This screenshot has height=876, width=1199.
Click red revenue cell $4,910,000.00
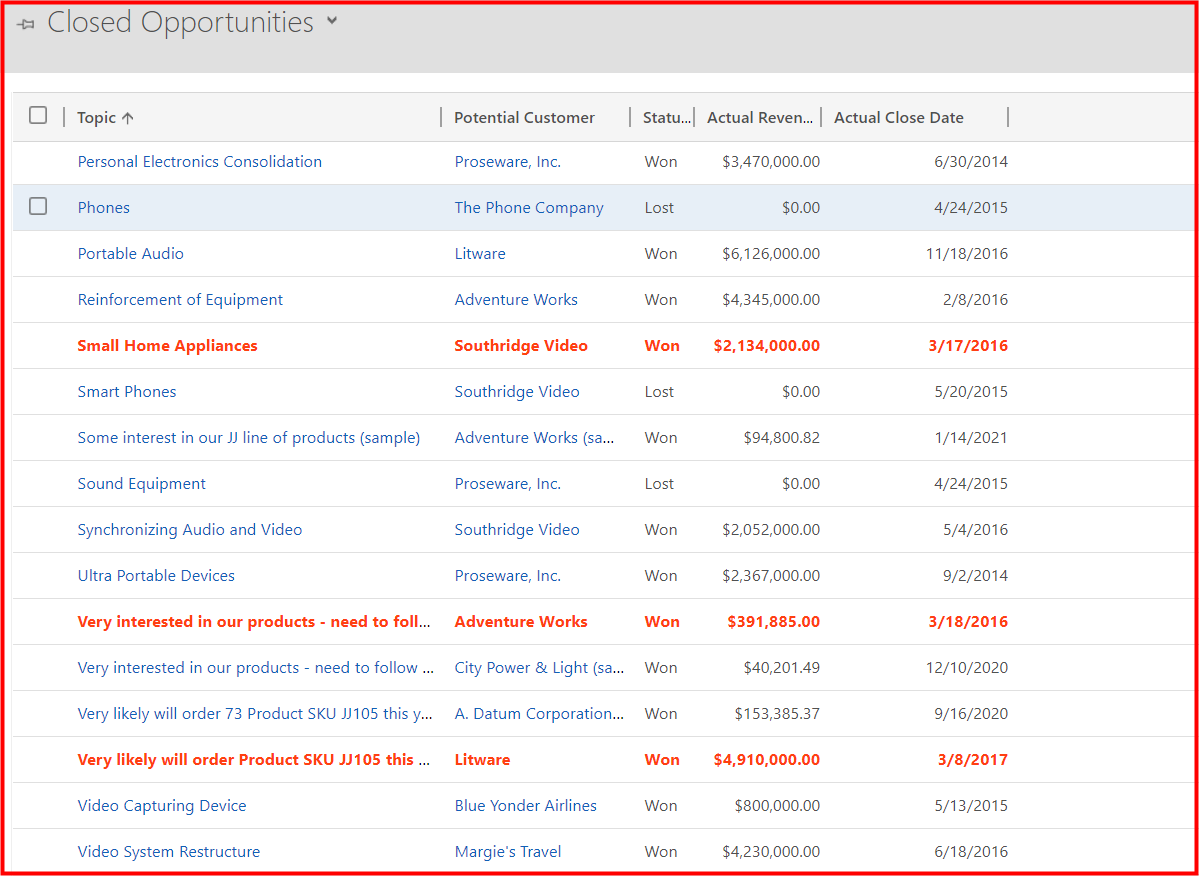(767, 760)
